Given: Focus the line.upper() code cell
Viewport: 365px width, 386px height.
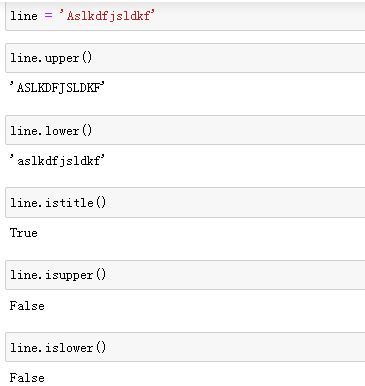Looking at the screenshot, I should point(185,58).
